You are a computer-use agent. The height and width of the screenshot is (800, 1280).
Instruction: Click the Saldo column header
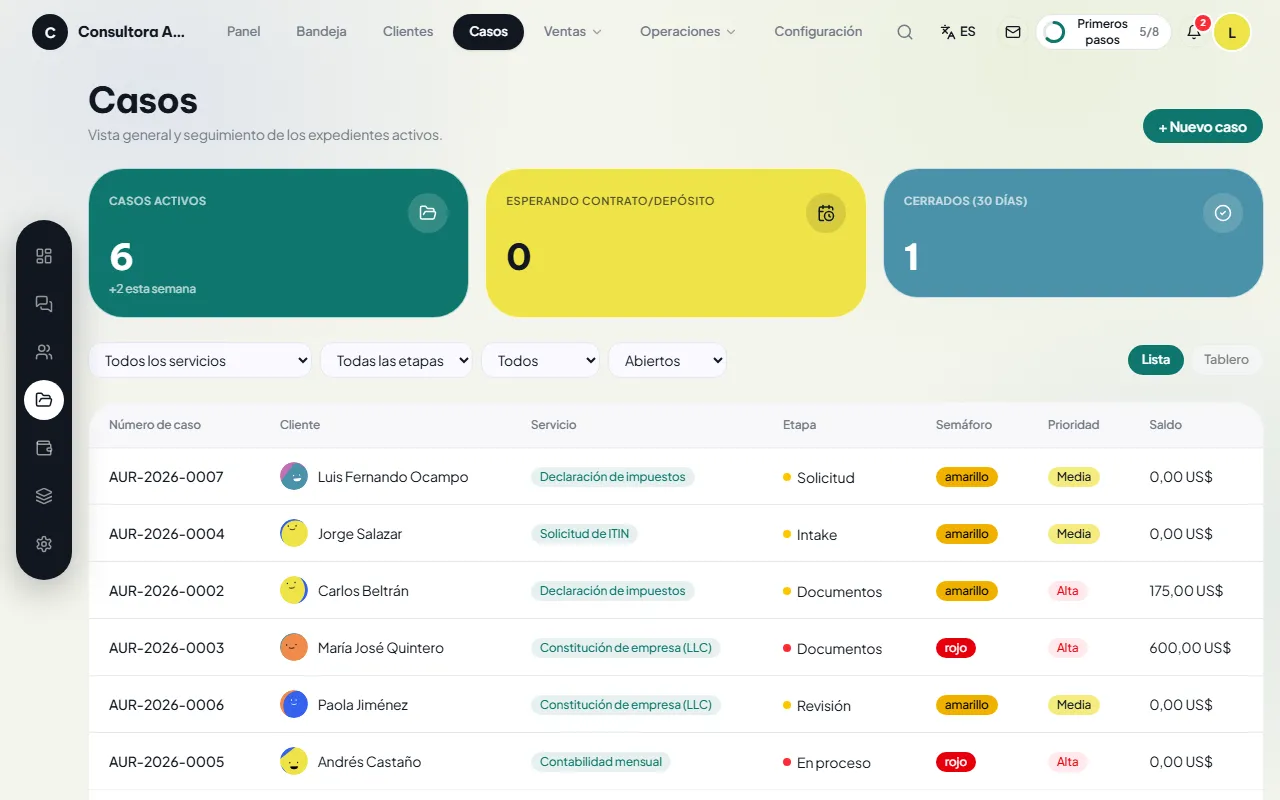[x=1166, y=425]
